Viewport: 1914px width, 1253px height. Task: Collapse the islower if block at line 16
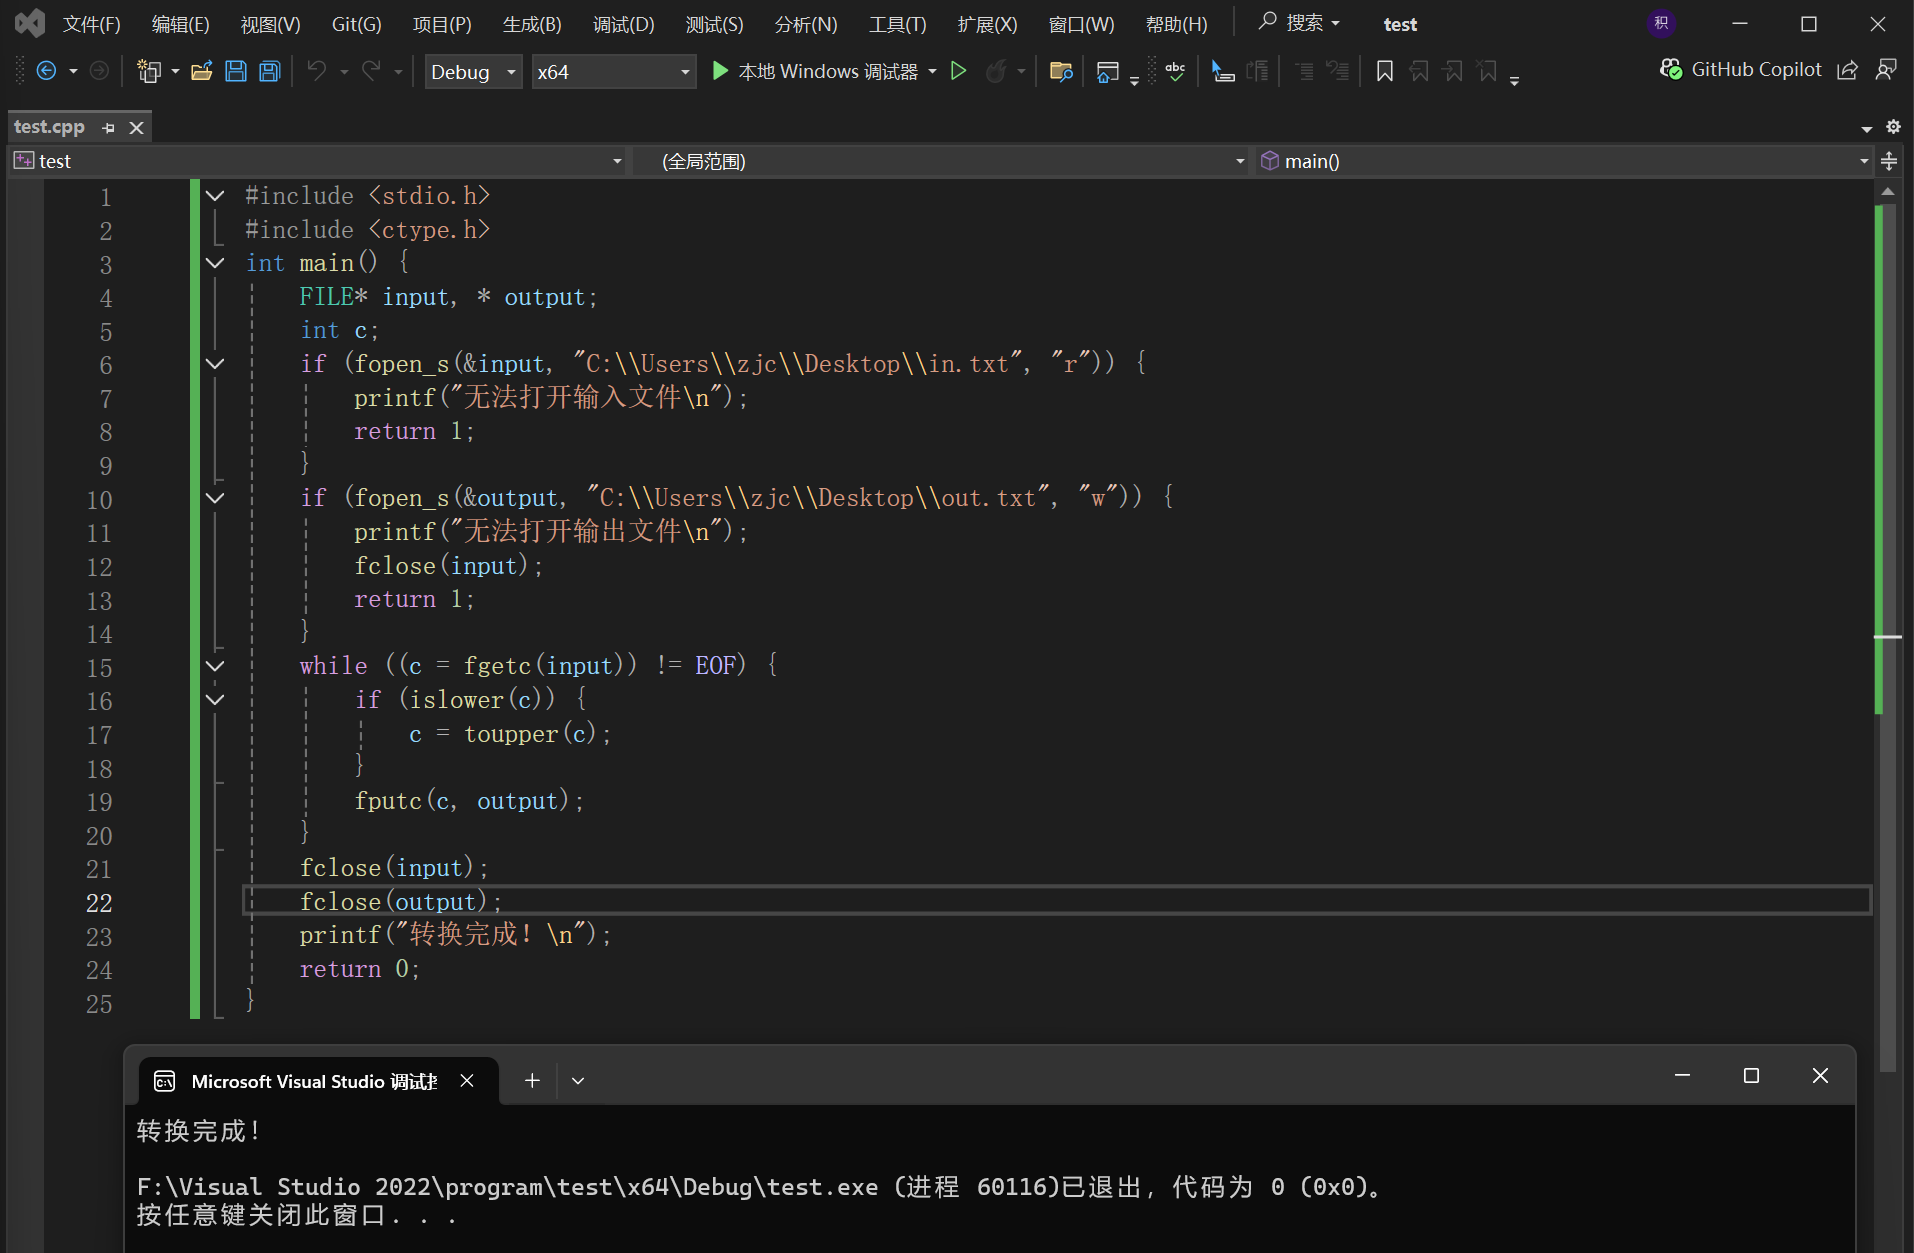coord(215,700)
